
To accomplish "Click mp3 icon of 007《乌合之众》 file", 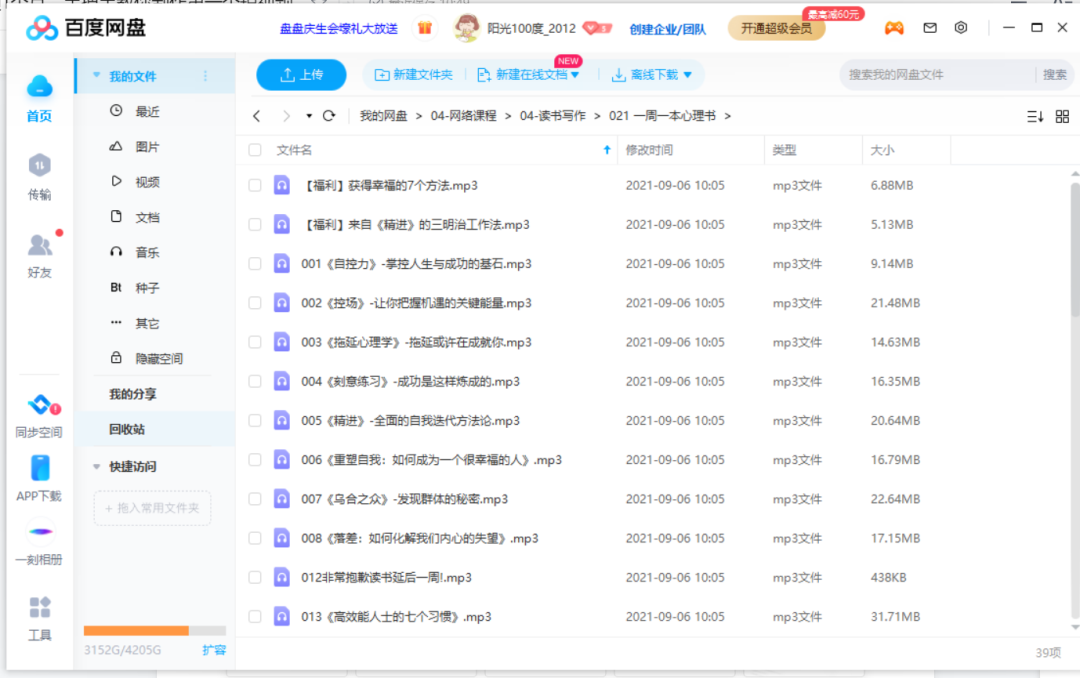I will 282,499.
